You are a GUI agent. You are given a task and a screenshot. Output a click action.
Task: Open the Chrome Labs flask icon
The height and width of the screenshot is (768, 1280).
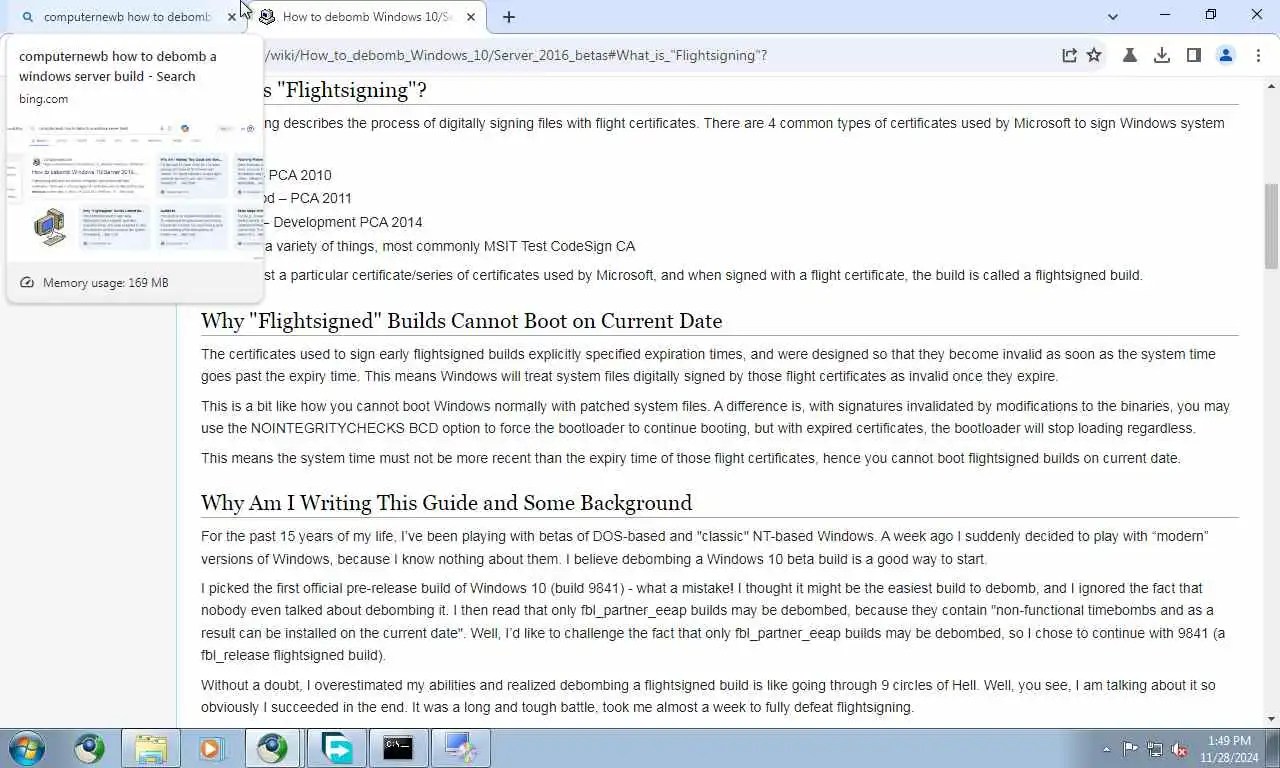pos(1130,55)
